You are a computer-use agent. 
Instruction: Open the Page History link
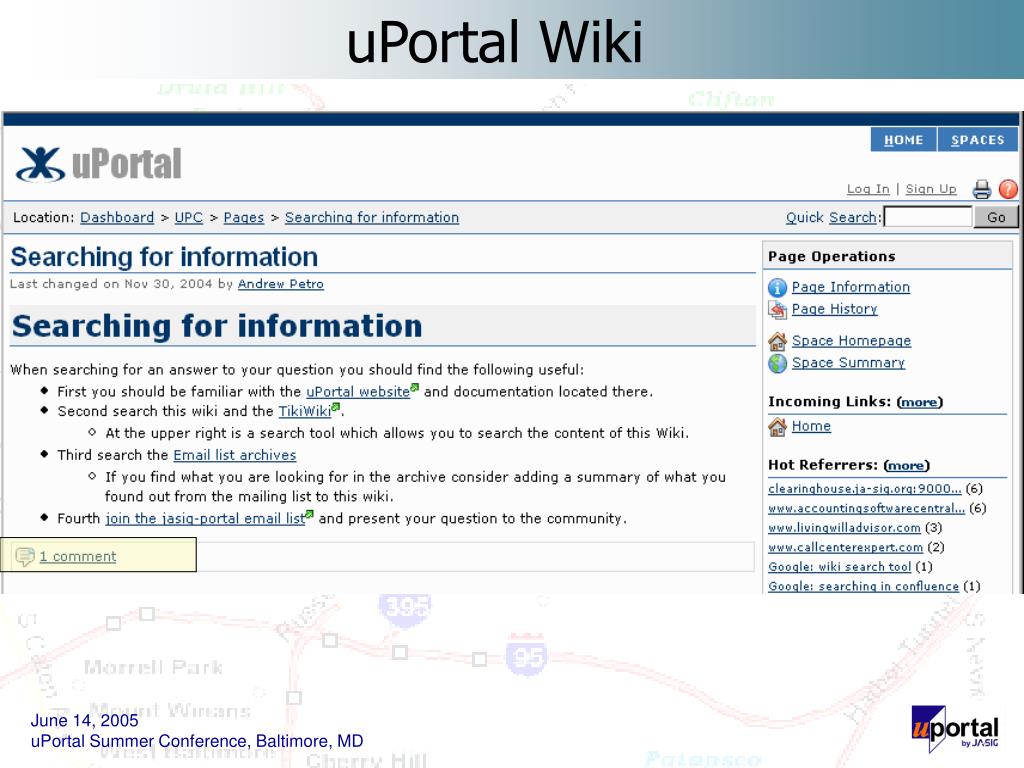pos(835,309)
